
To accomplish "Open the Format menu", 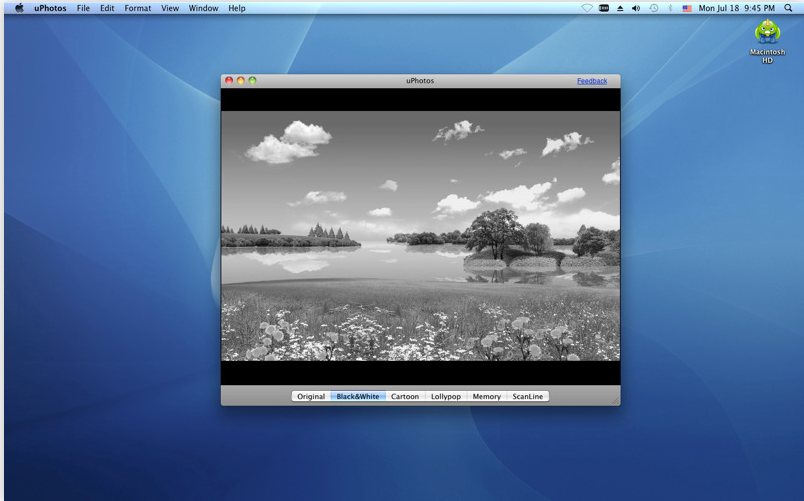I will pyautogui.click(x=137, y=8).
